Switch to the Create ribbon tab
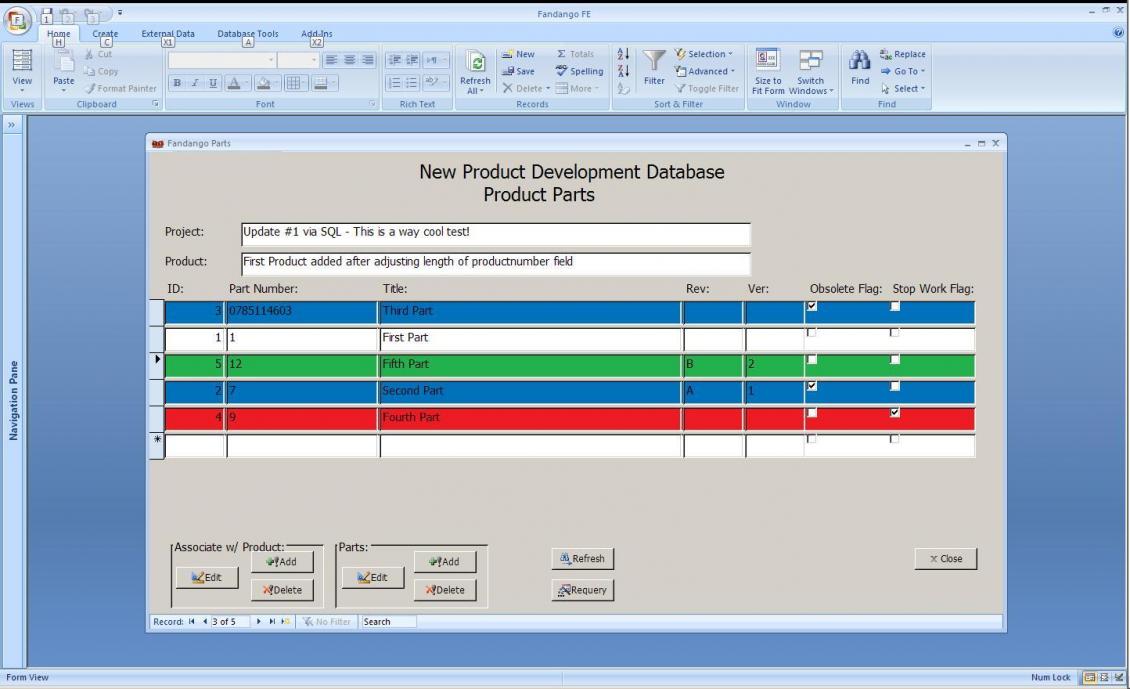1130x689 pixels. tap(105, 34)
